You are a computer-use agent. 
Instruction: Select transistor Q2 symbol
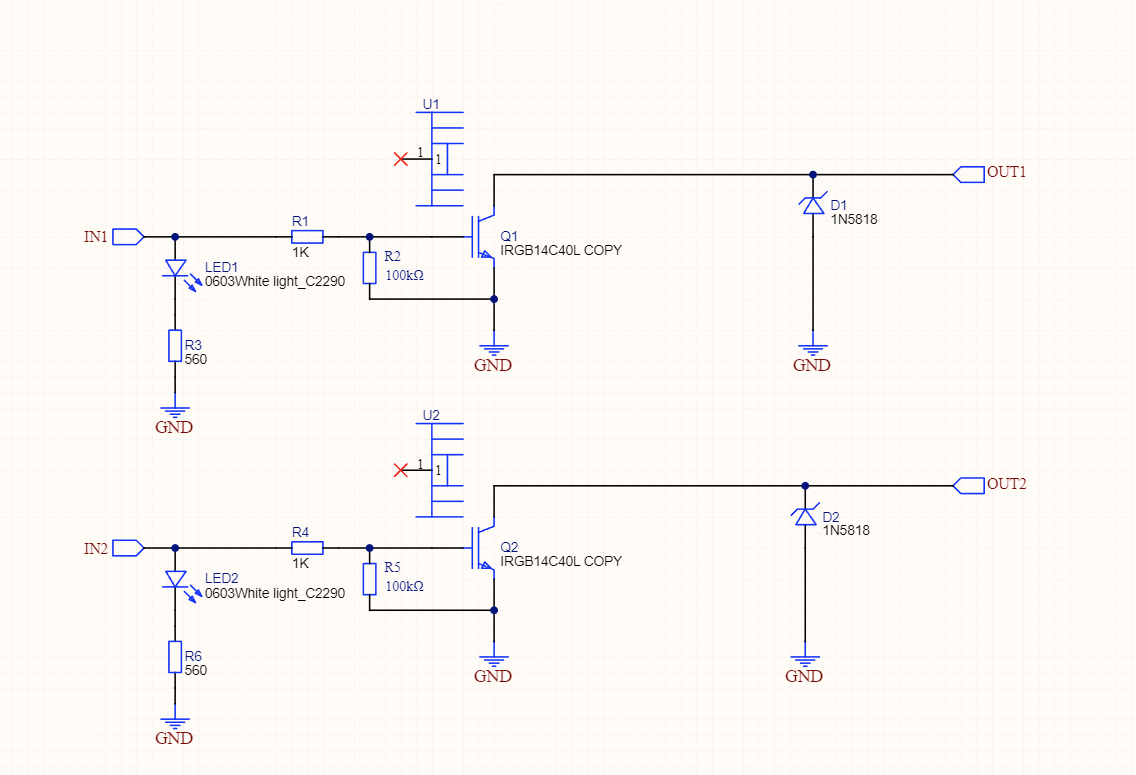[483, 548]
